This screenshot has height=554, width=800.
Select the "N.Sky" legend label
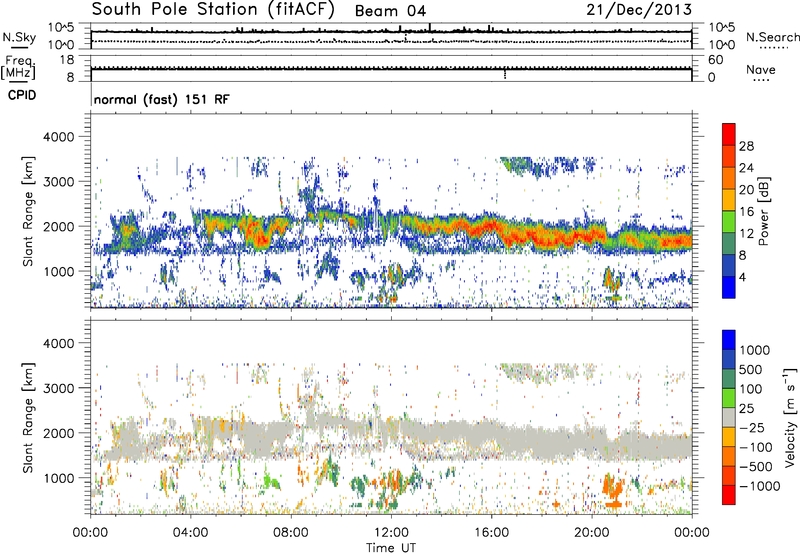(19, 37)
